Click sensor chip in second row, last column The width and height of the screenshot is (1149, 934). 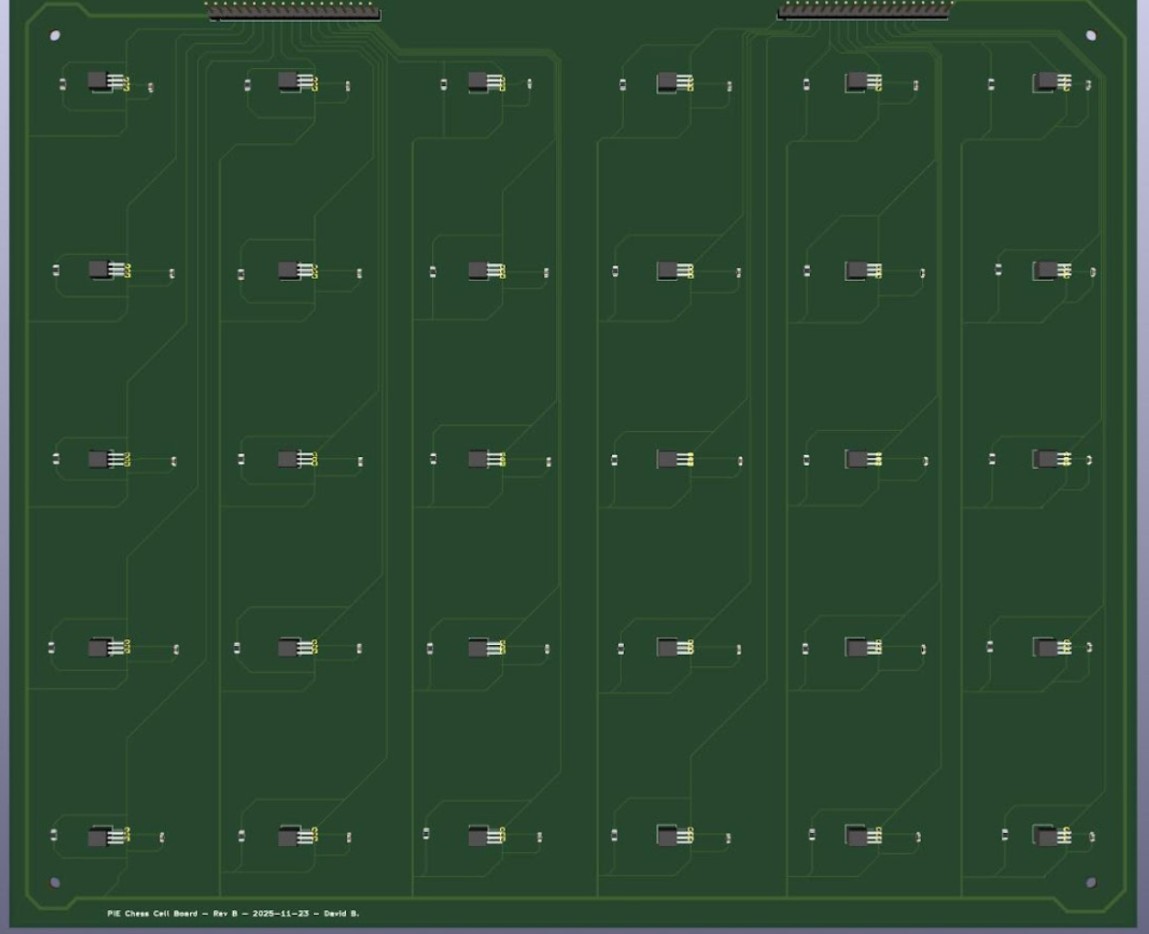(1046, 270)
